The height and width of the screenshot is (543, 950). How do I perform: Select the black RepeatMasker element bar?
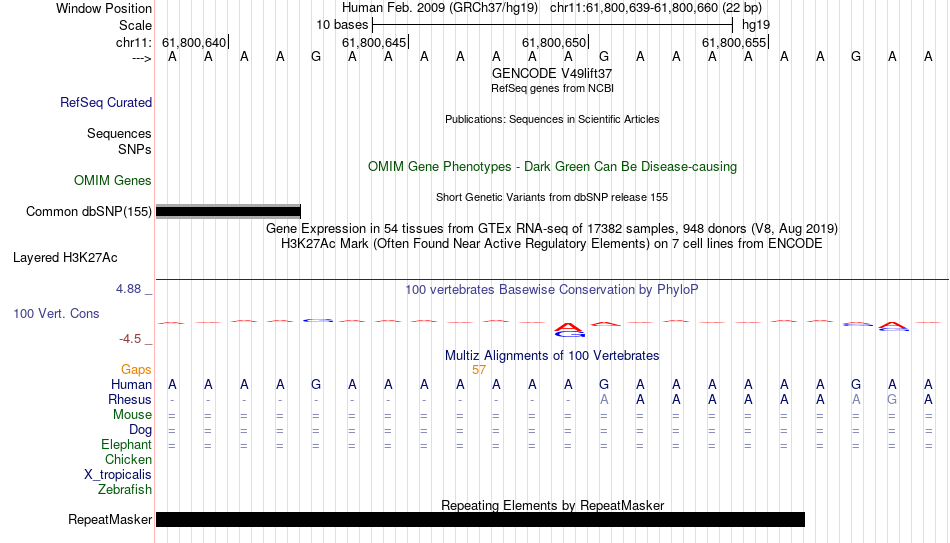[480, 519]
